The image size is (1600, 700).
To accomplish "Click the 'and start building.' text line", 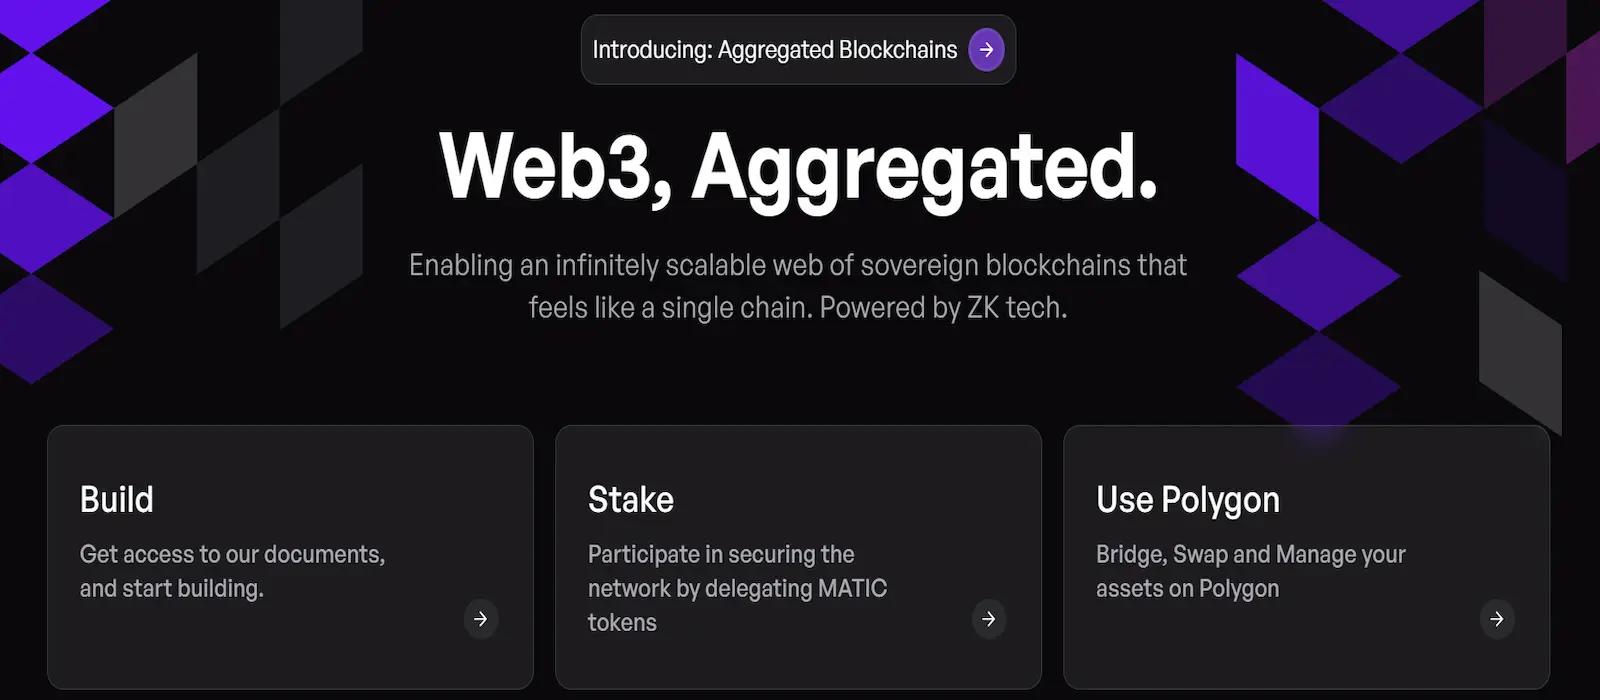I will pyautogui.click(x=172, y=588).
